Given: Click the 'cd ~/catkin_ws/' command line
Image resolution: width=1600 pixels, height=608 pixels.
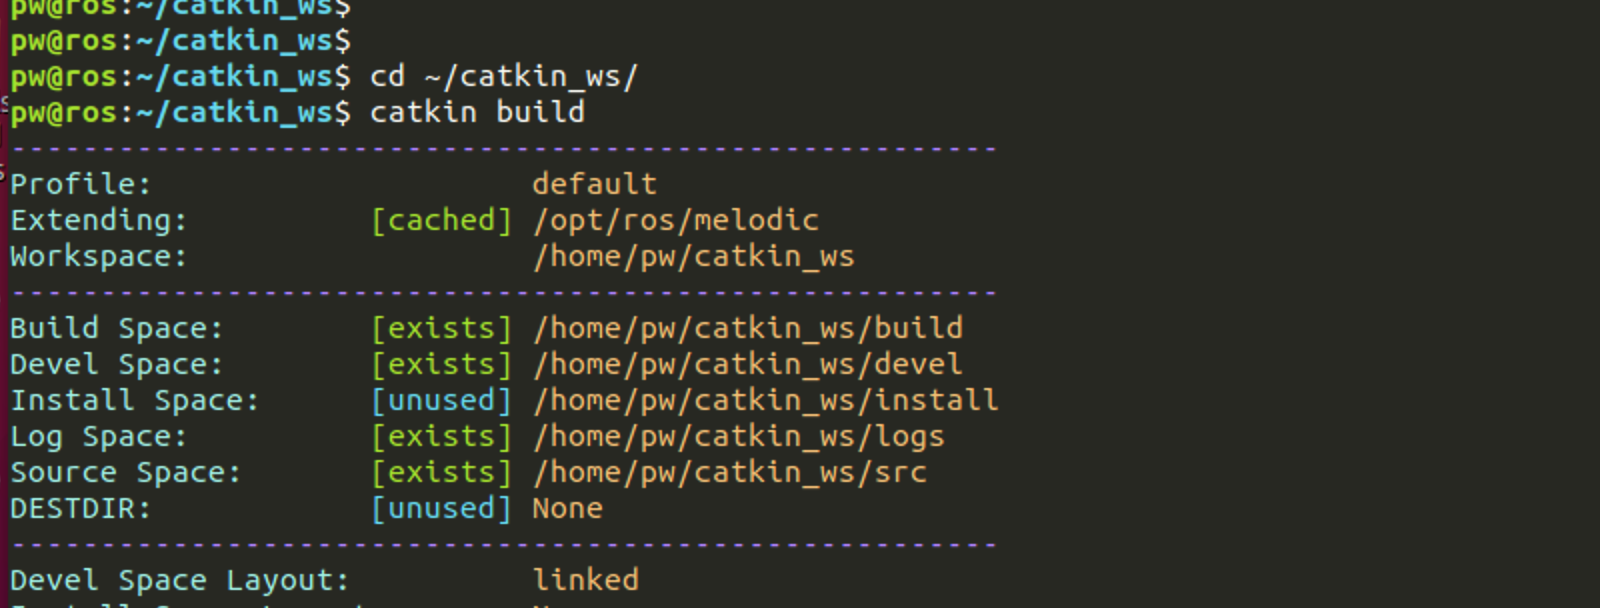Looking at the screenshot, I should pos(503,76).
